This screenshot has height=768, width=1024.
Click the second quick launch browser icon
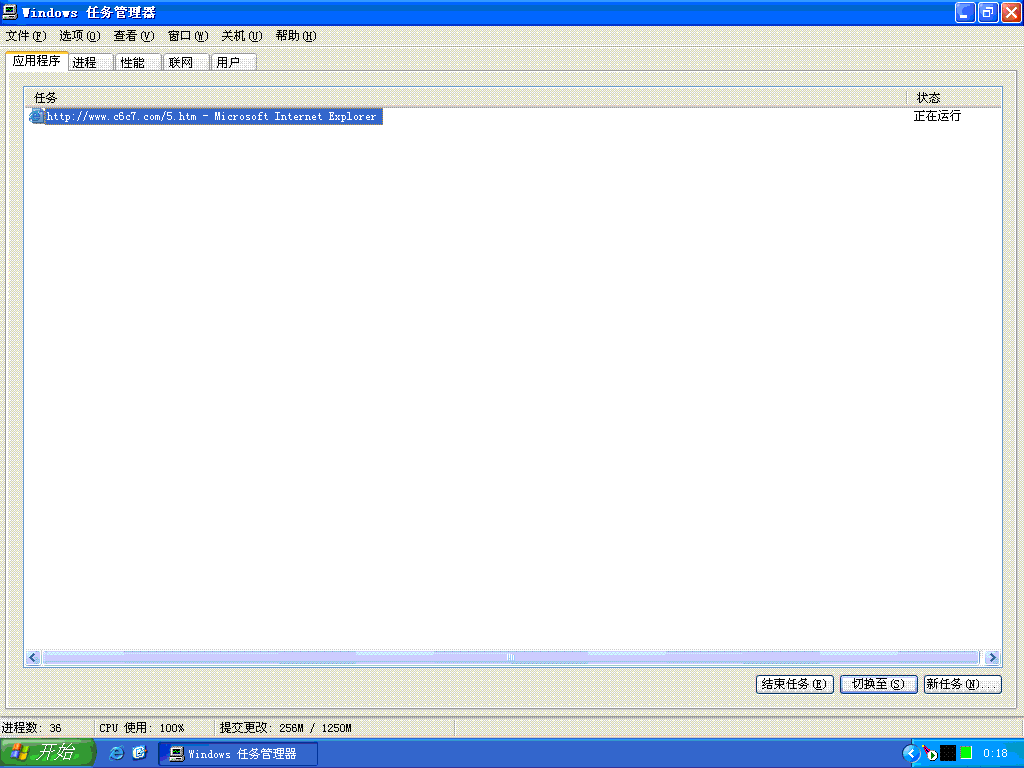pyautogui.click(x=139, y=753)
